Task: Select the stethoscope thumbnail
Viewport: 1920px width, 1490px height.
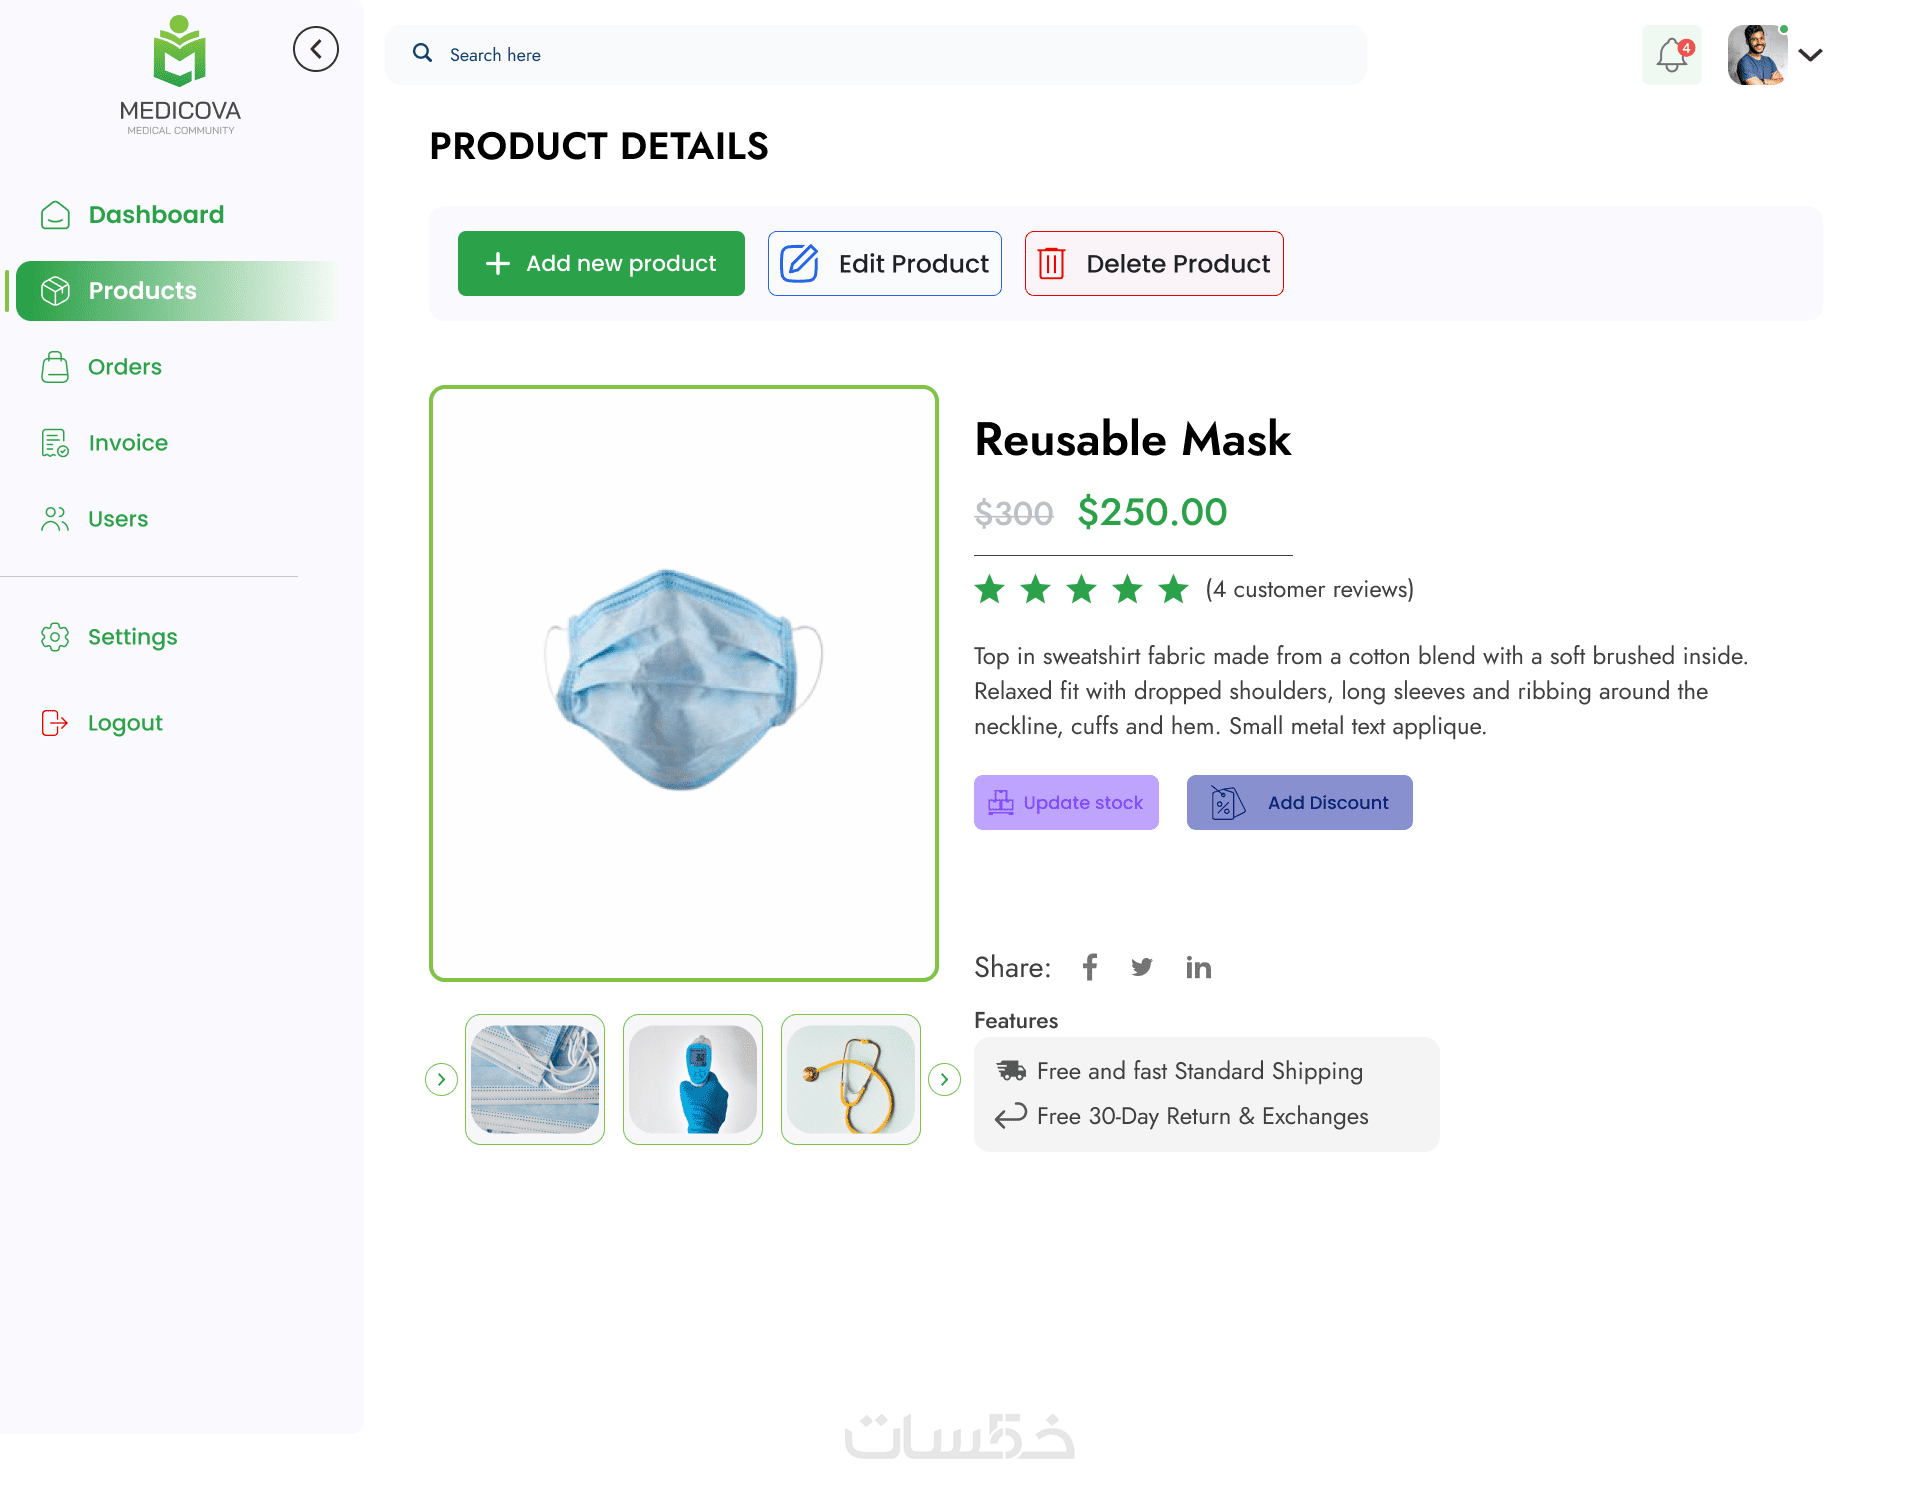Action: (x=851, y=1079)
